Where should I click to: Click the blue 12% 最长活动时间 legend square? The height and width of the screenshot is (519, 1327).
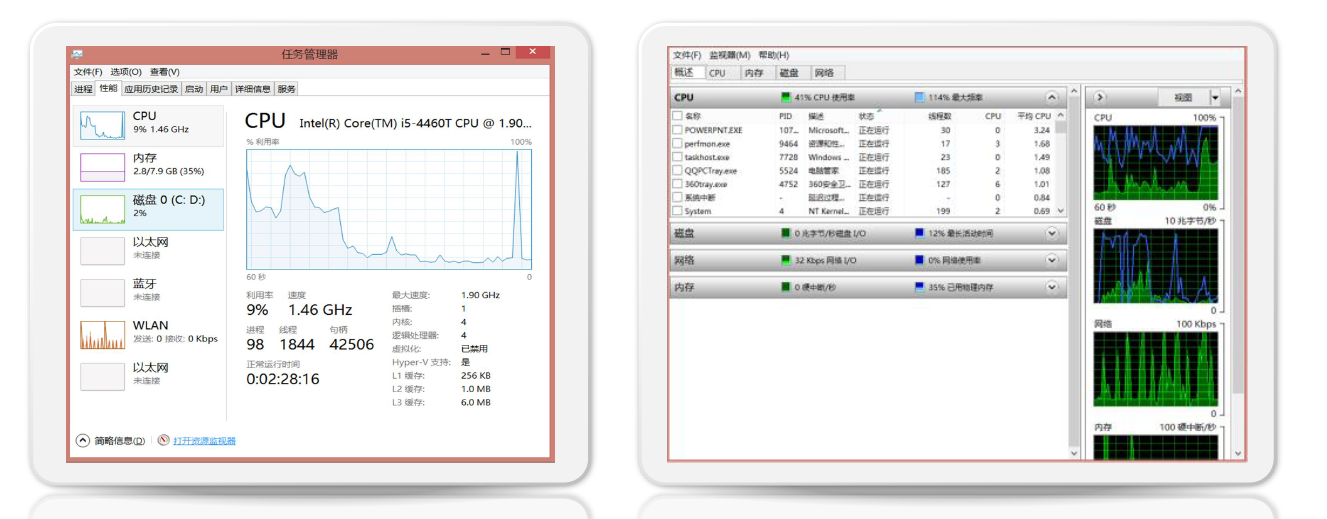coord(919,233)
